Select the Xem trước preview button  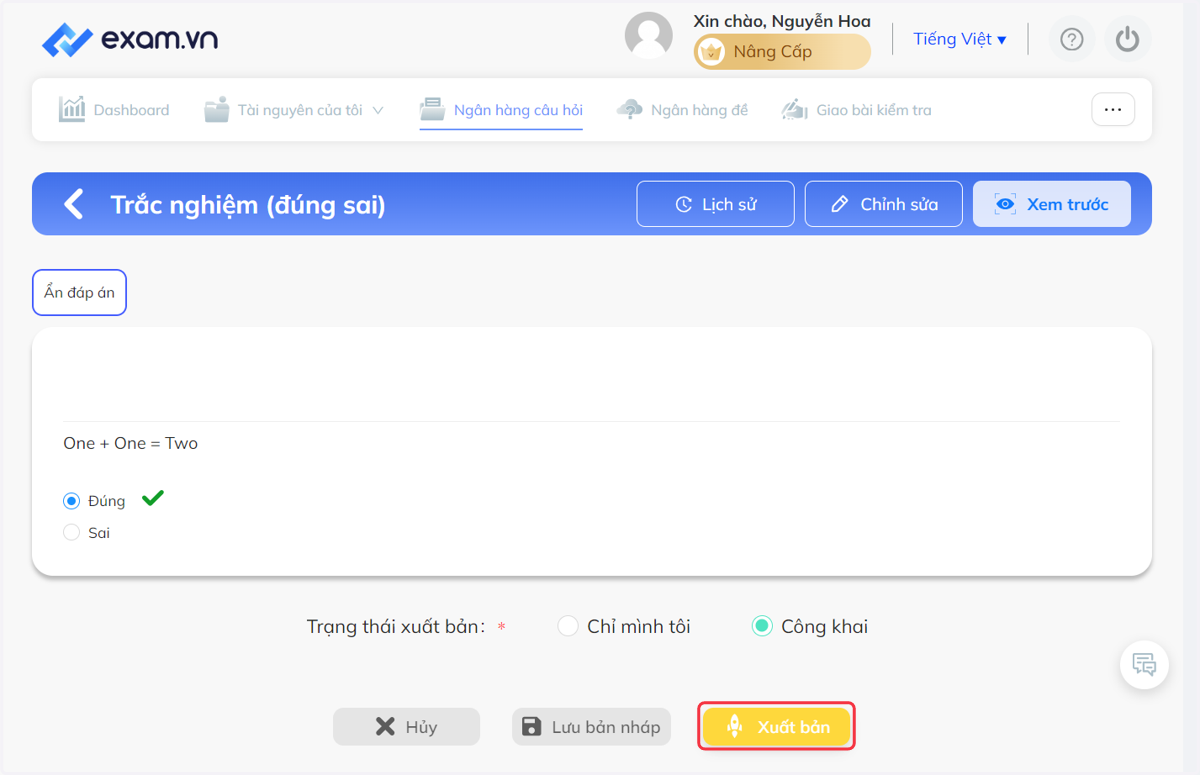pyautogui.click(x=1052, y=204)
